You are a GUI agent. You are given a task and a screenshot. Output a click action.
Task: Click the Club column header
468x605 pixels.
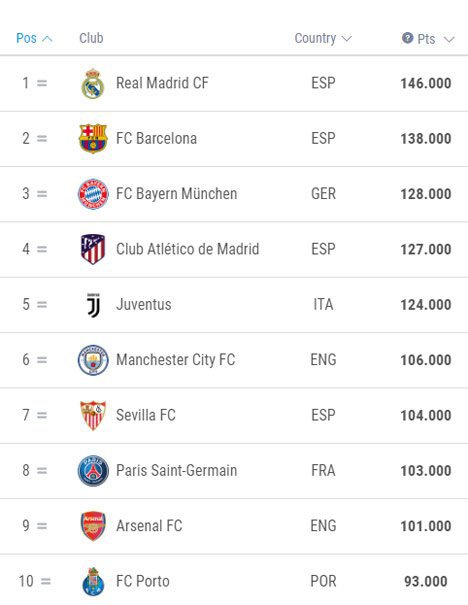[91, 38]
